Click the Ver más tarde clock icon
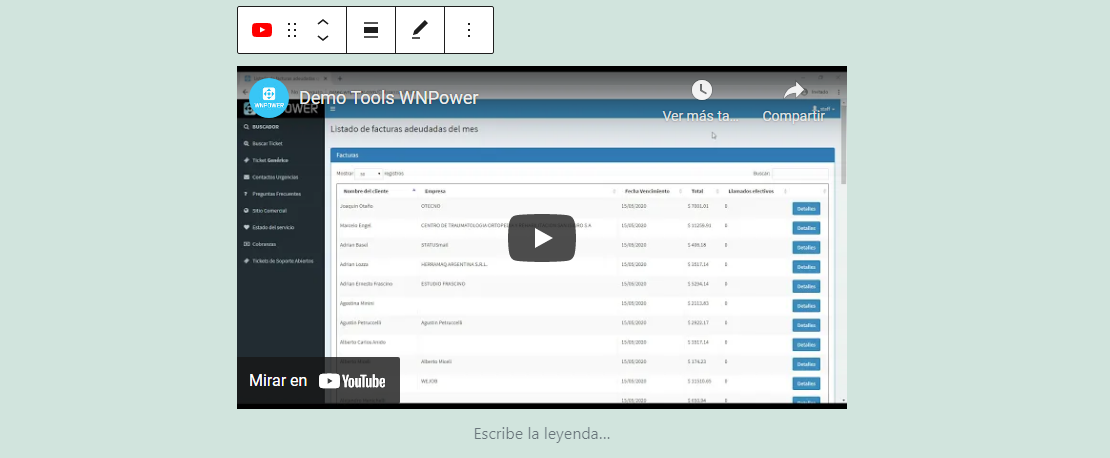Screen dimensions: 1110x458 coord(701,90)
